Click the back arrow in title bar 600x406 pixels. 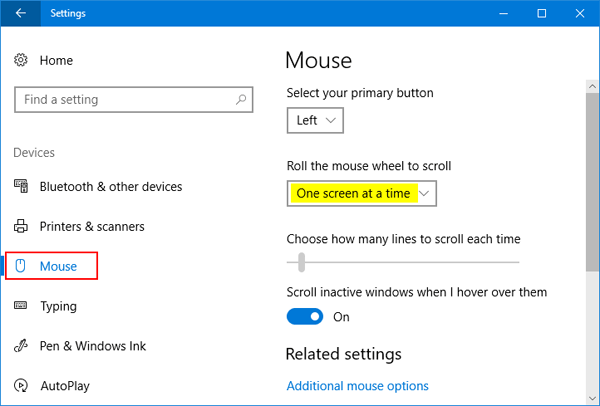[x=21, y=14]
